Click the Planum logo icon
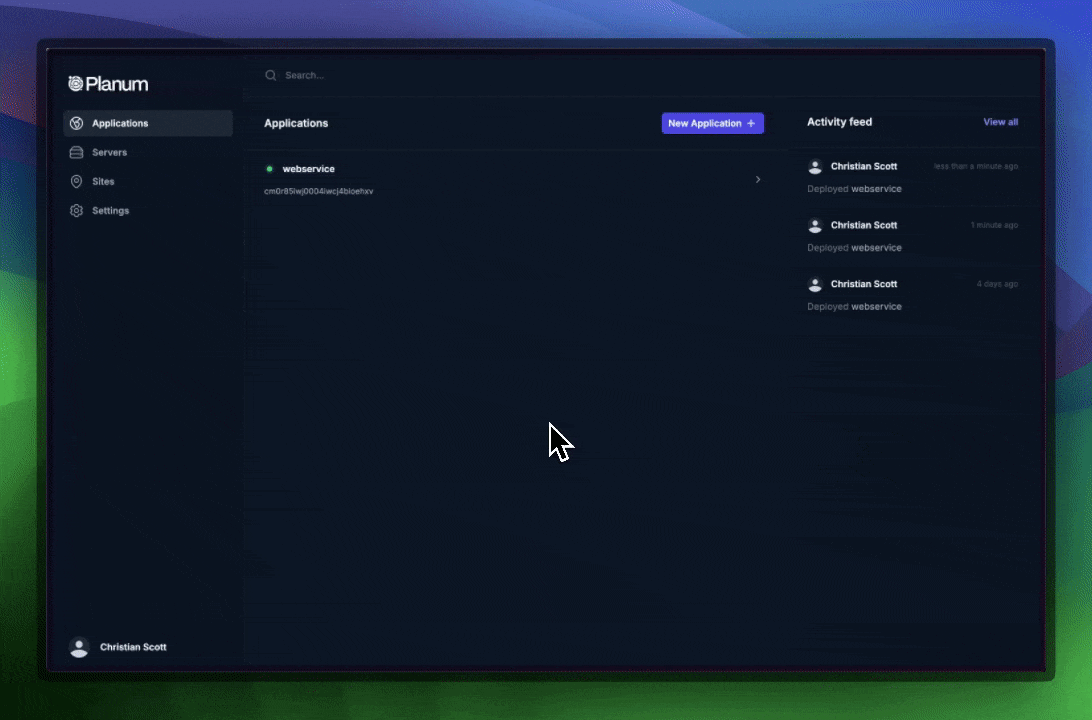Screen dimensions: 1092x720 coord(77,84)
